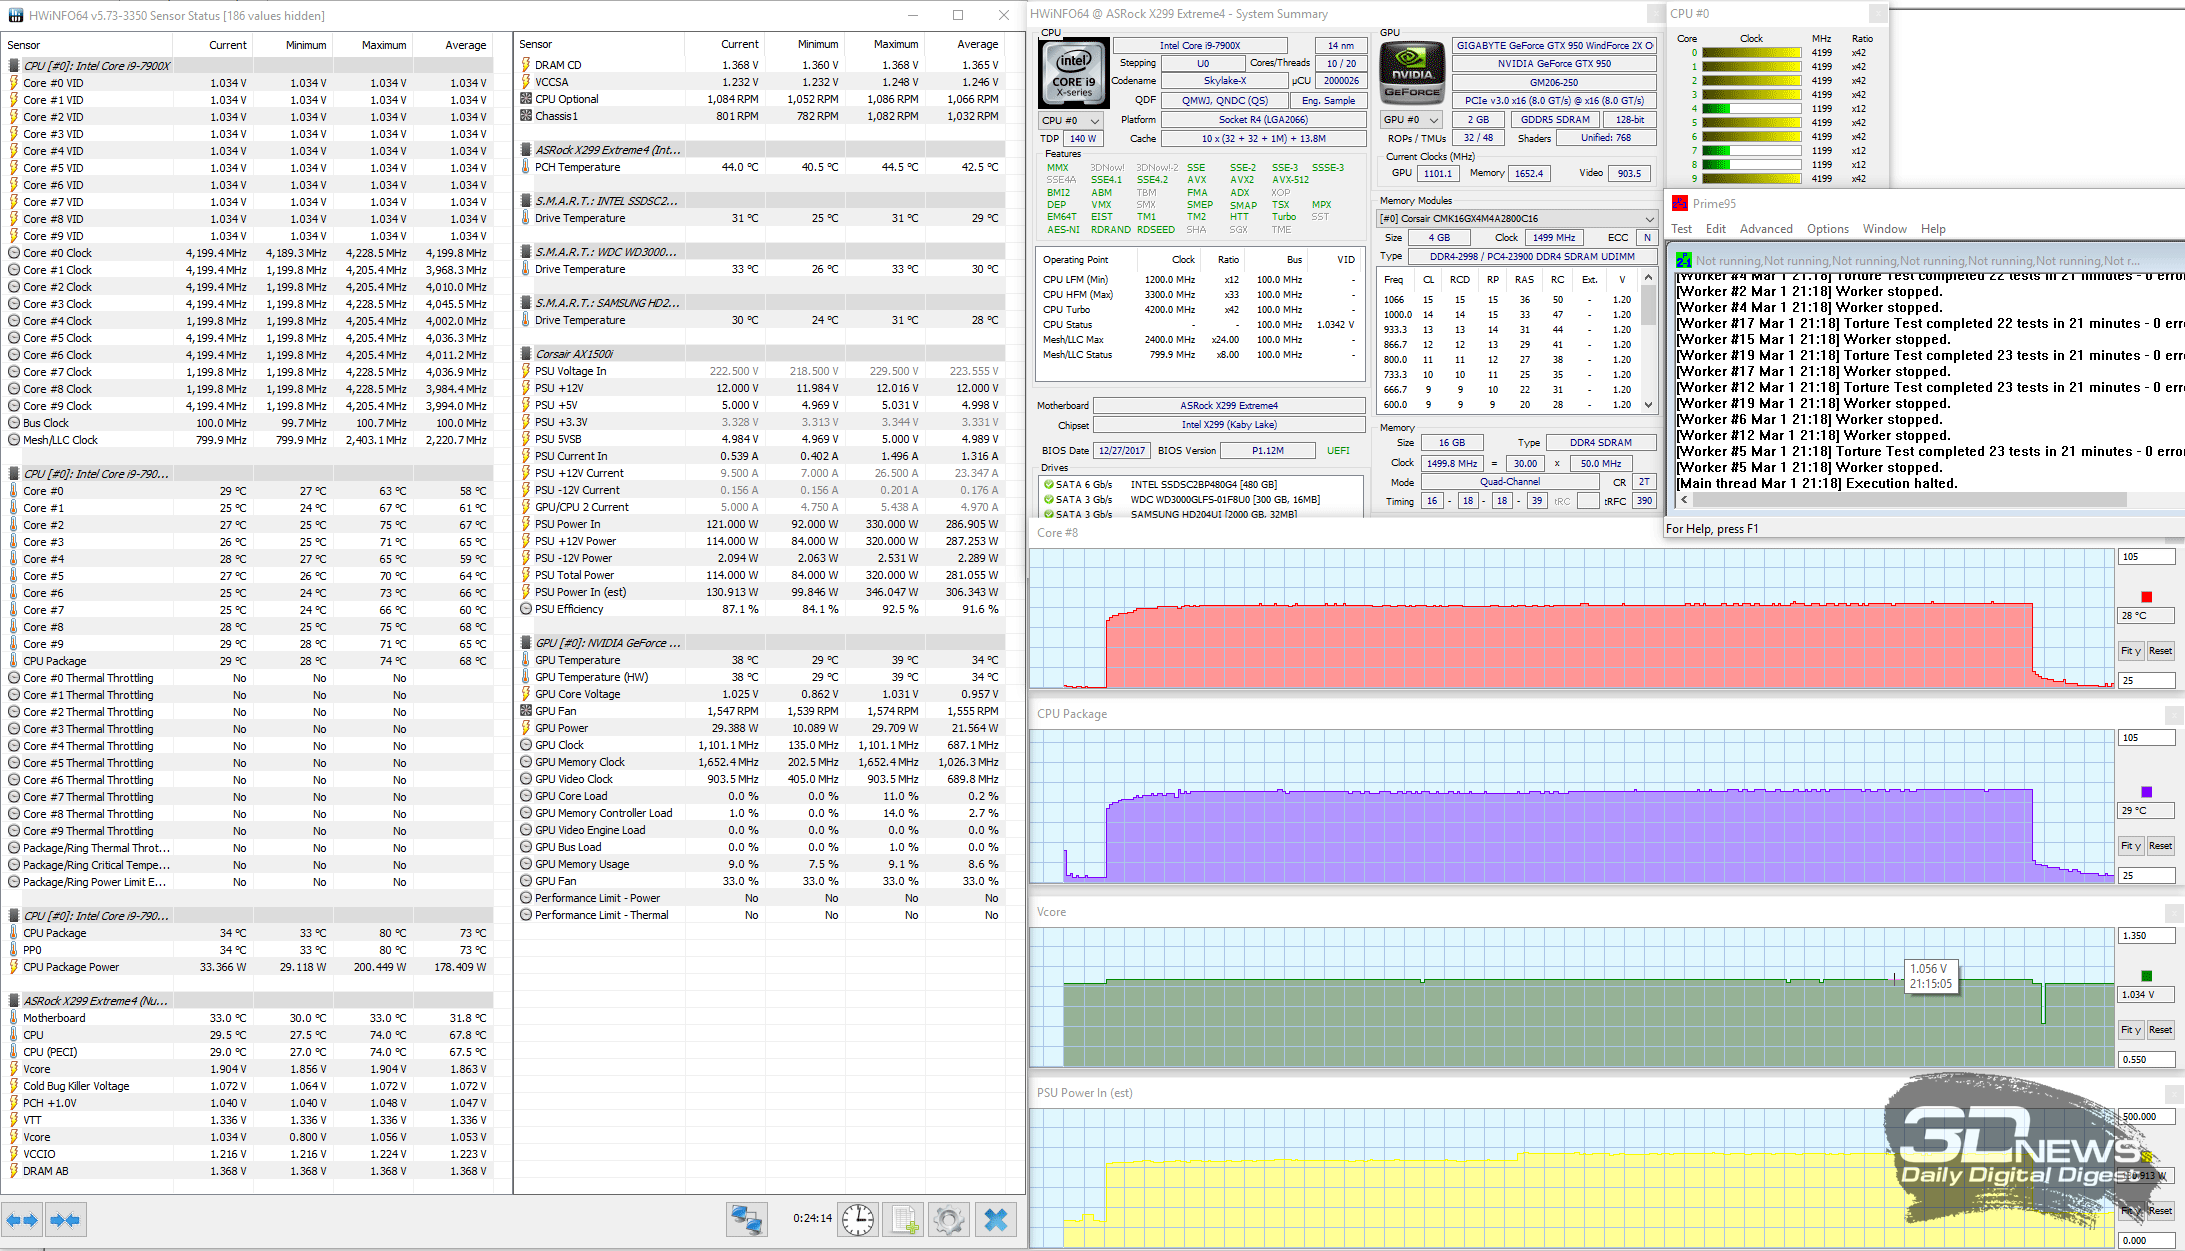Click the green color swatch on Vcore graph
The width and height of the screenshot is (2185, 1251).
click(x=2146, y=976)
